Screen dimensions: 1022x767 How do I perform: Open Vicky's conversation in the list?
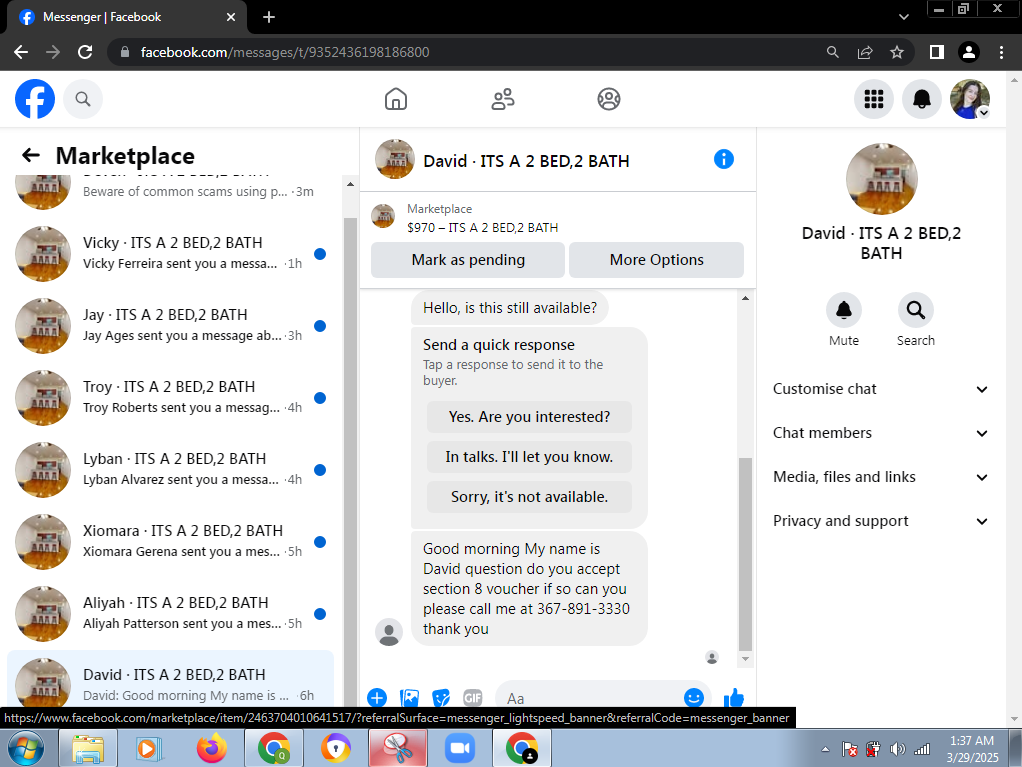[x=171, y=253]
